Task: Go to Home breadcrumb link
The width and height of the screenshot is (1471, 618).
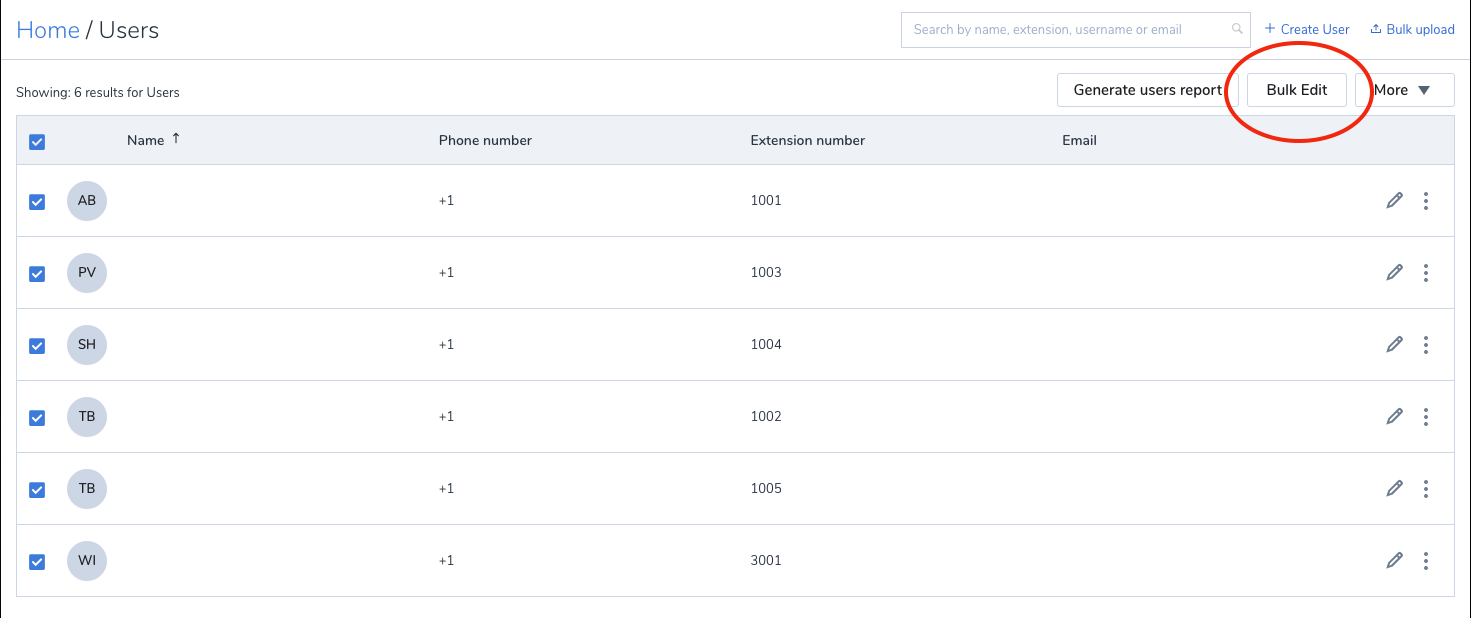Action: pos(48,30)
